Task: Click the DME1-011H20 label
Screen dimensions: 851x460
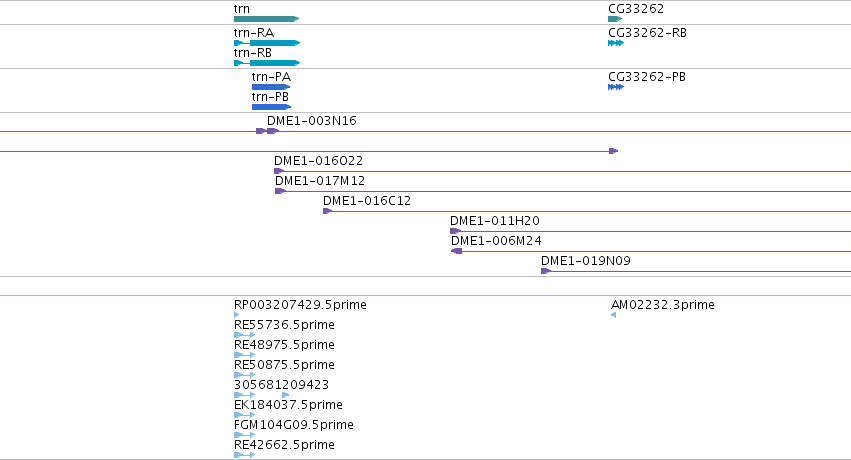Action: click(495, 221)
